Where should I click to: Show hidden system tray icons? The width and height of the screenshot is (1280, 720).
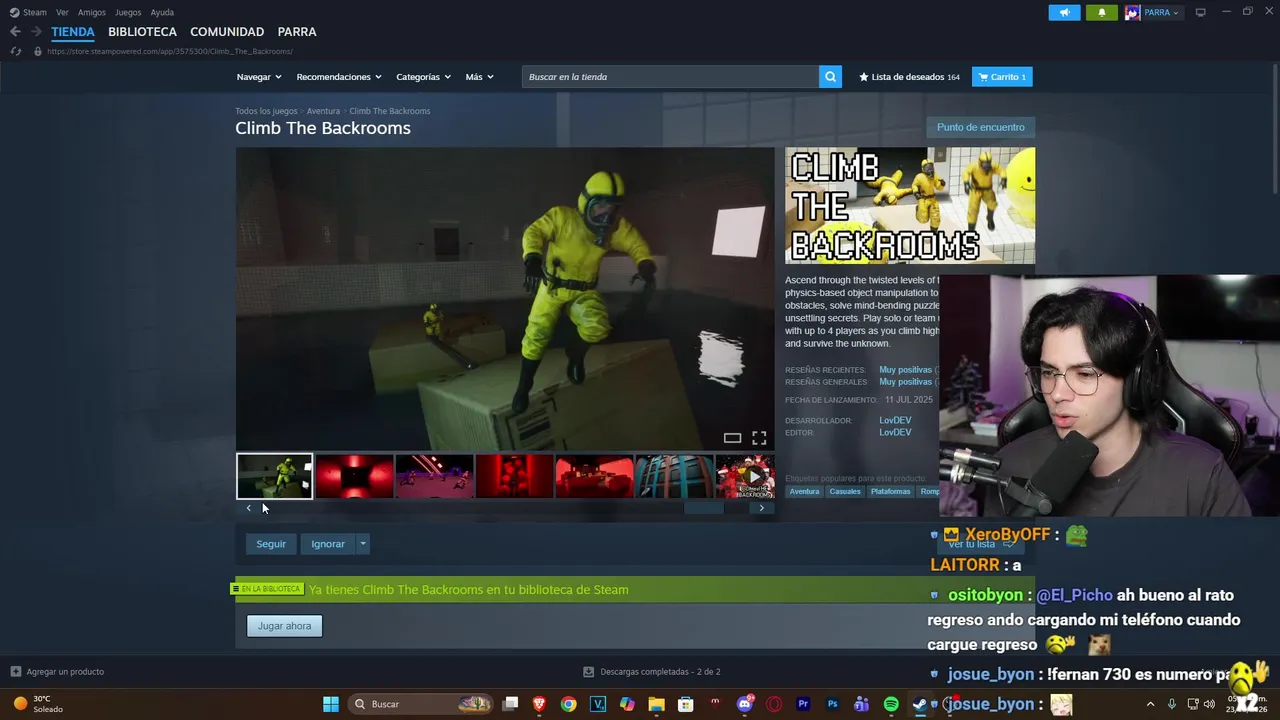(1150, 704)
